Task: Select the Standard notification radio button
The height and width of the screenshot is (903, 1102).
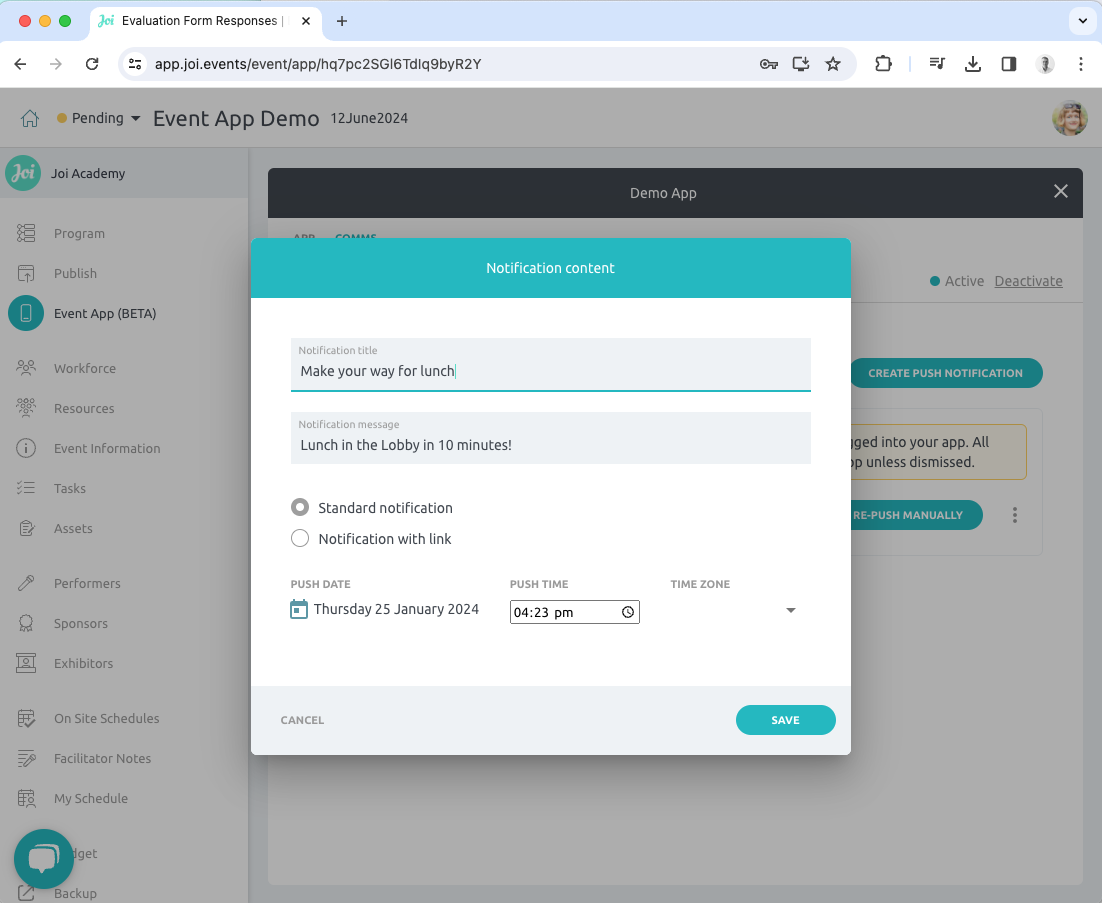Action: coord(300,508)
